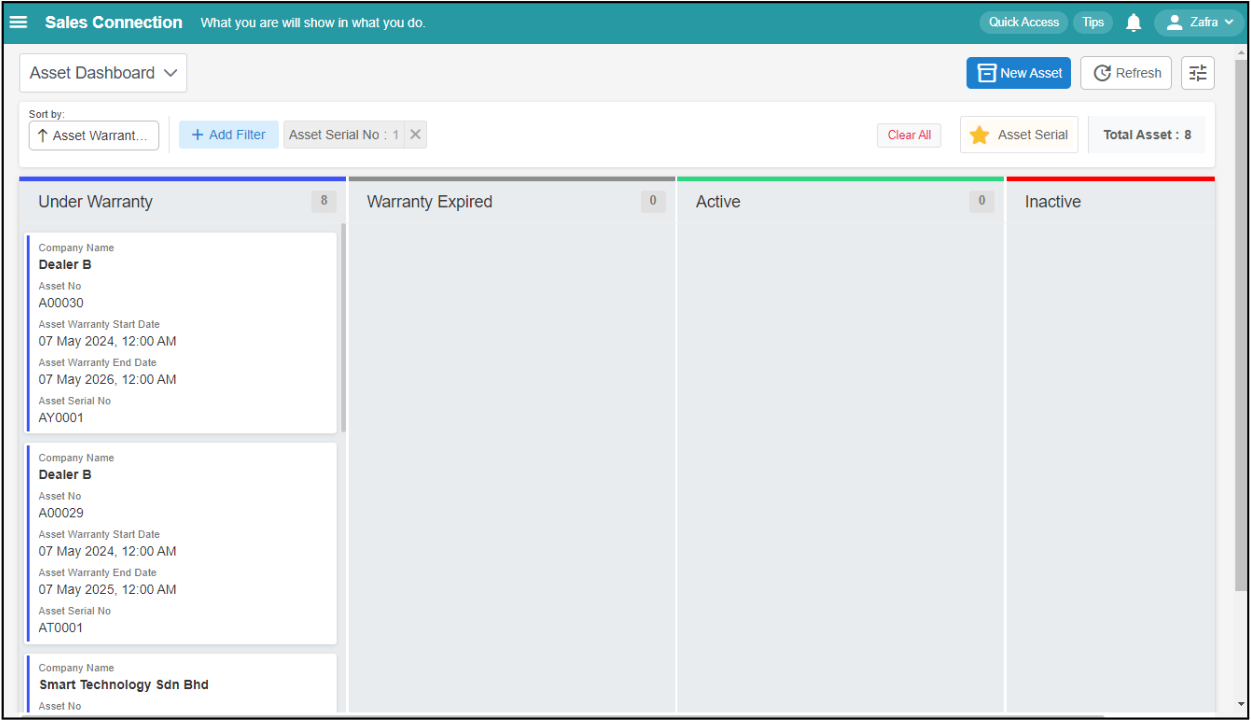Click warranty end date 07 May 2026
The height and width of the screenshot is (720, 1251).
point(107,380)
